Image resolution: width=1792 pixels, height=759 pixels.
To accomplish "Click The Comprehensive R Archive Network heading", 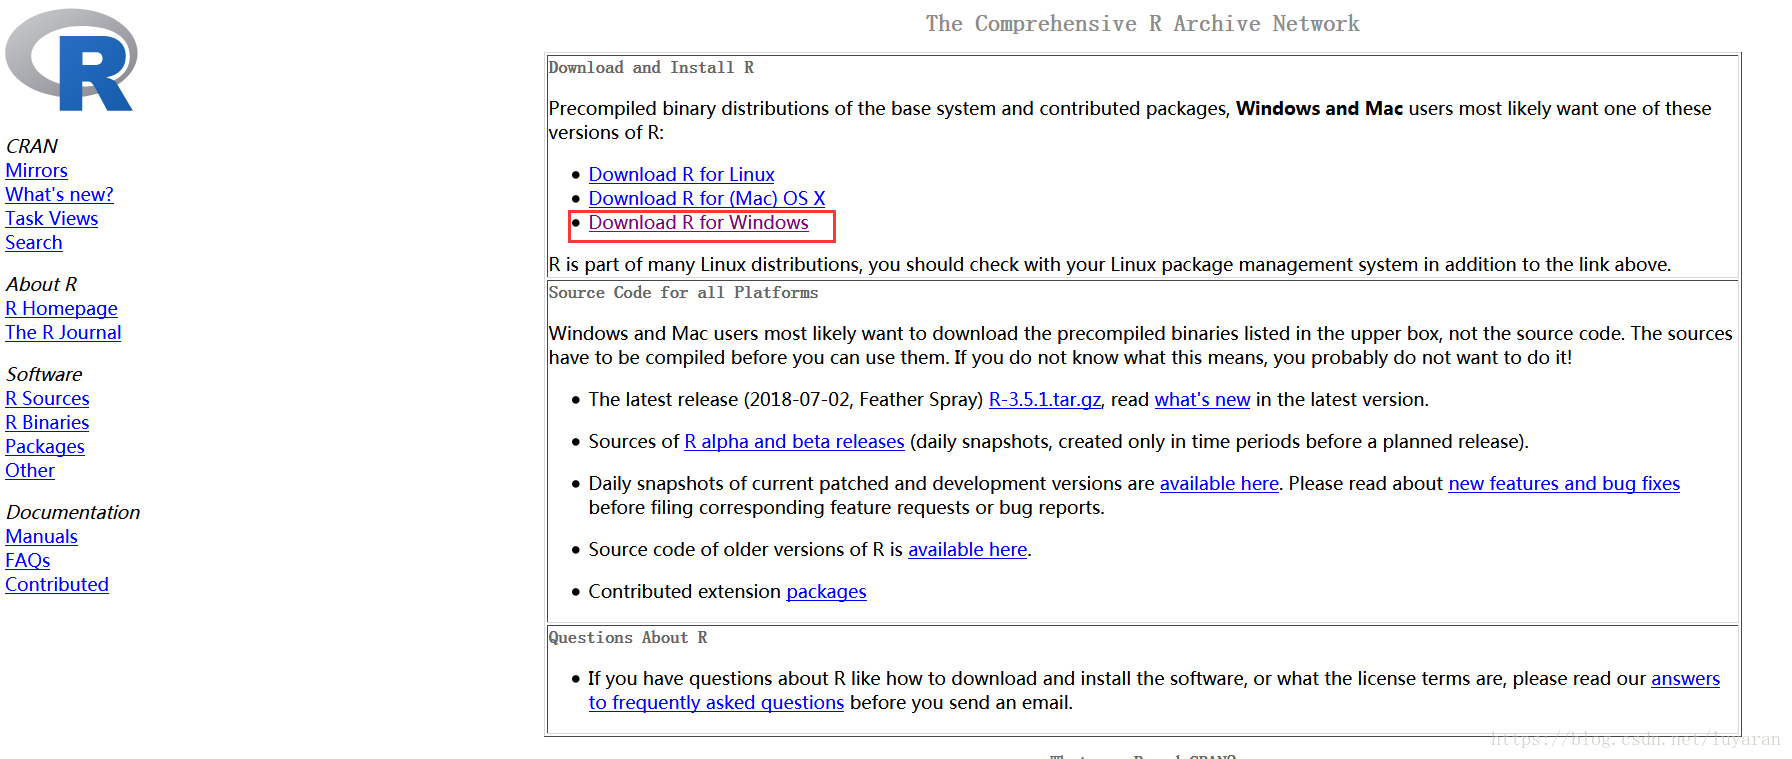I will click(x=1142, y=24).
